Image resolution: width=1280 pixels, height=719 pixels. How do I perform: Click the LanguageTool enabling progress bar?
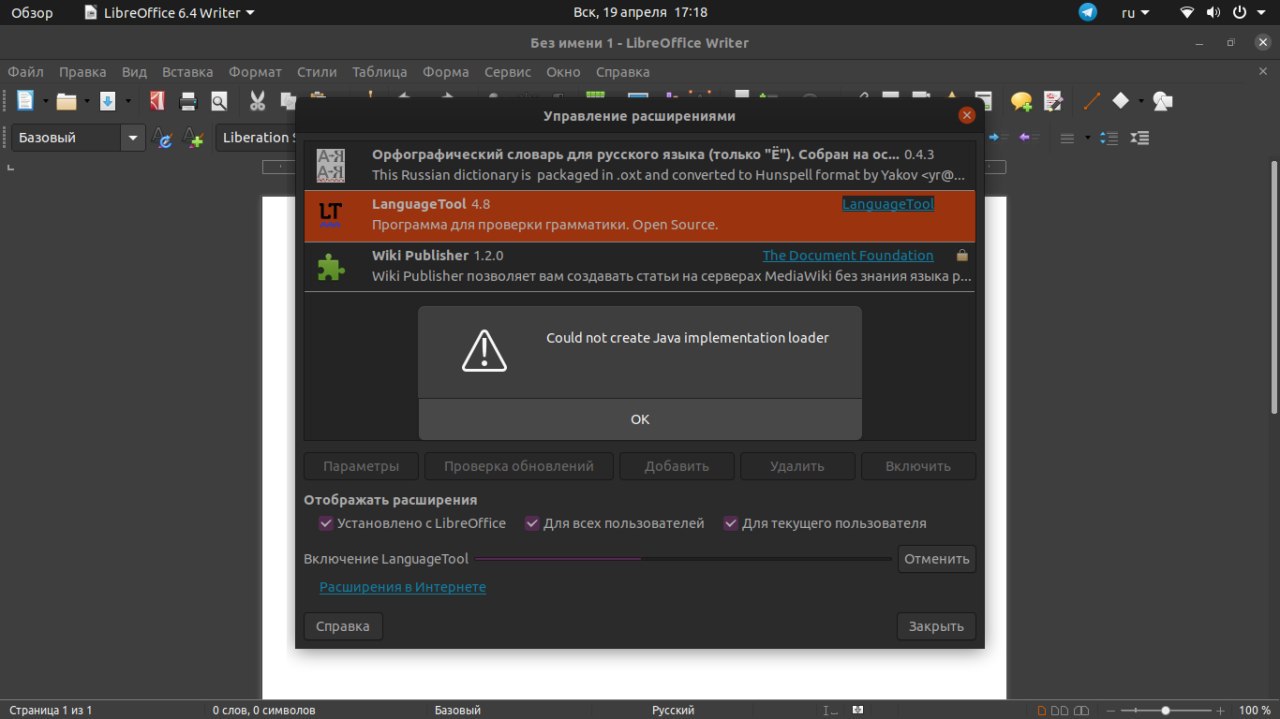[x=683, y=559]
